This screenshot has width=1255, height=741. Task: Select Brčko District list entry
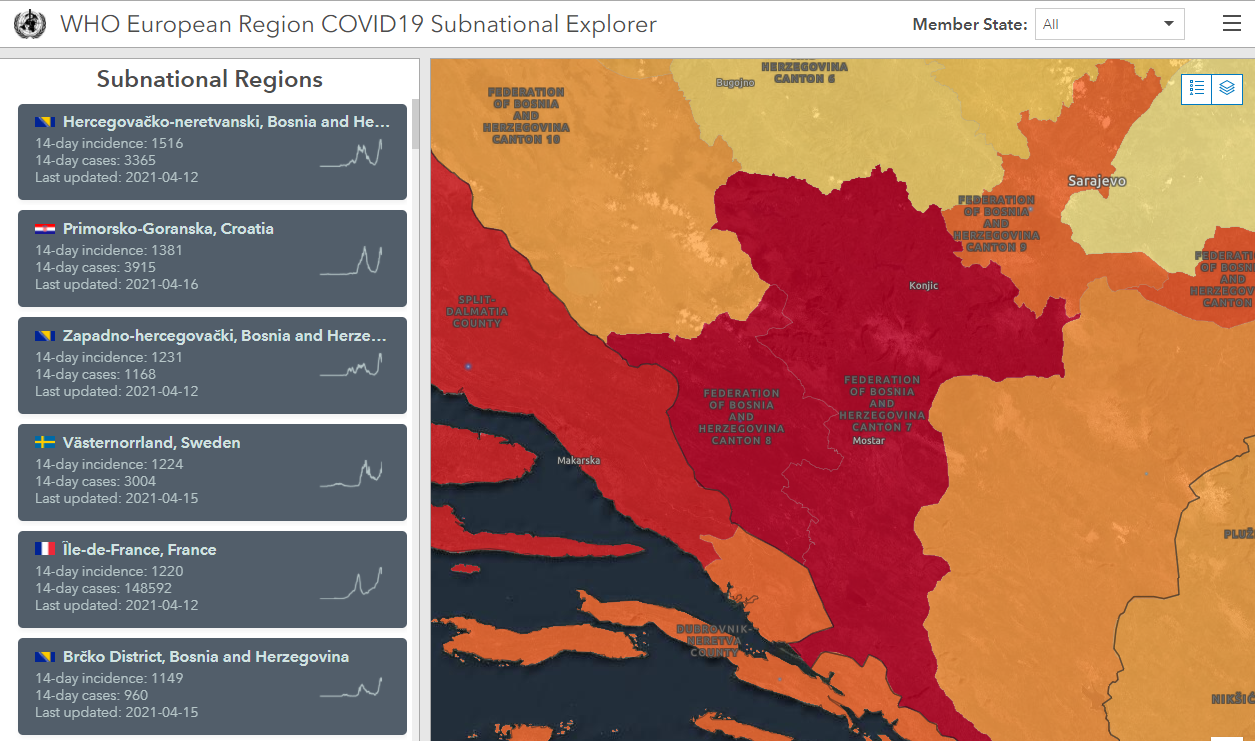pyautogui.click(x=212, y=686)
